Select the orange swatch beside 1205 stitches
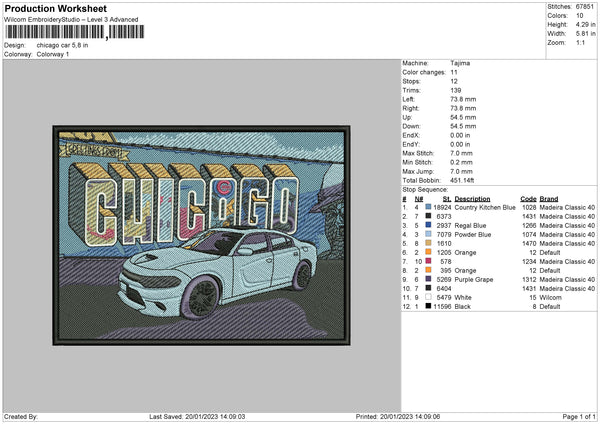 tap(428, 252)
